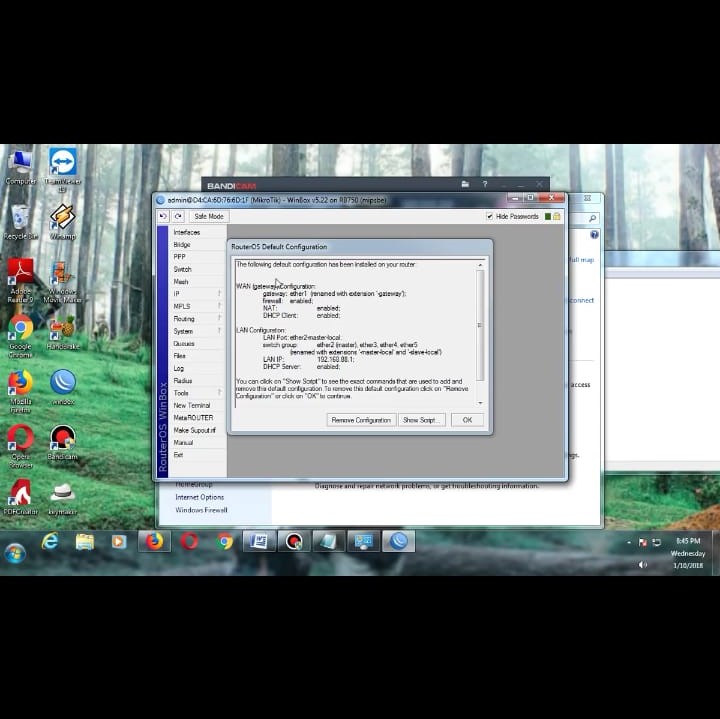Open the Switch menu item
The width and height of the screenshot is (720, 719).
[182, 269]
